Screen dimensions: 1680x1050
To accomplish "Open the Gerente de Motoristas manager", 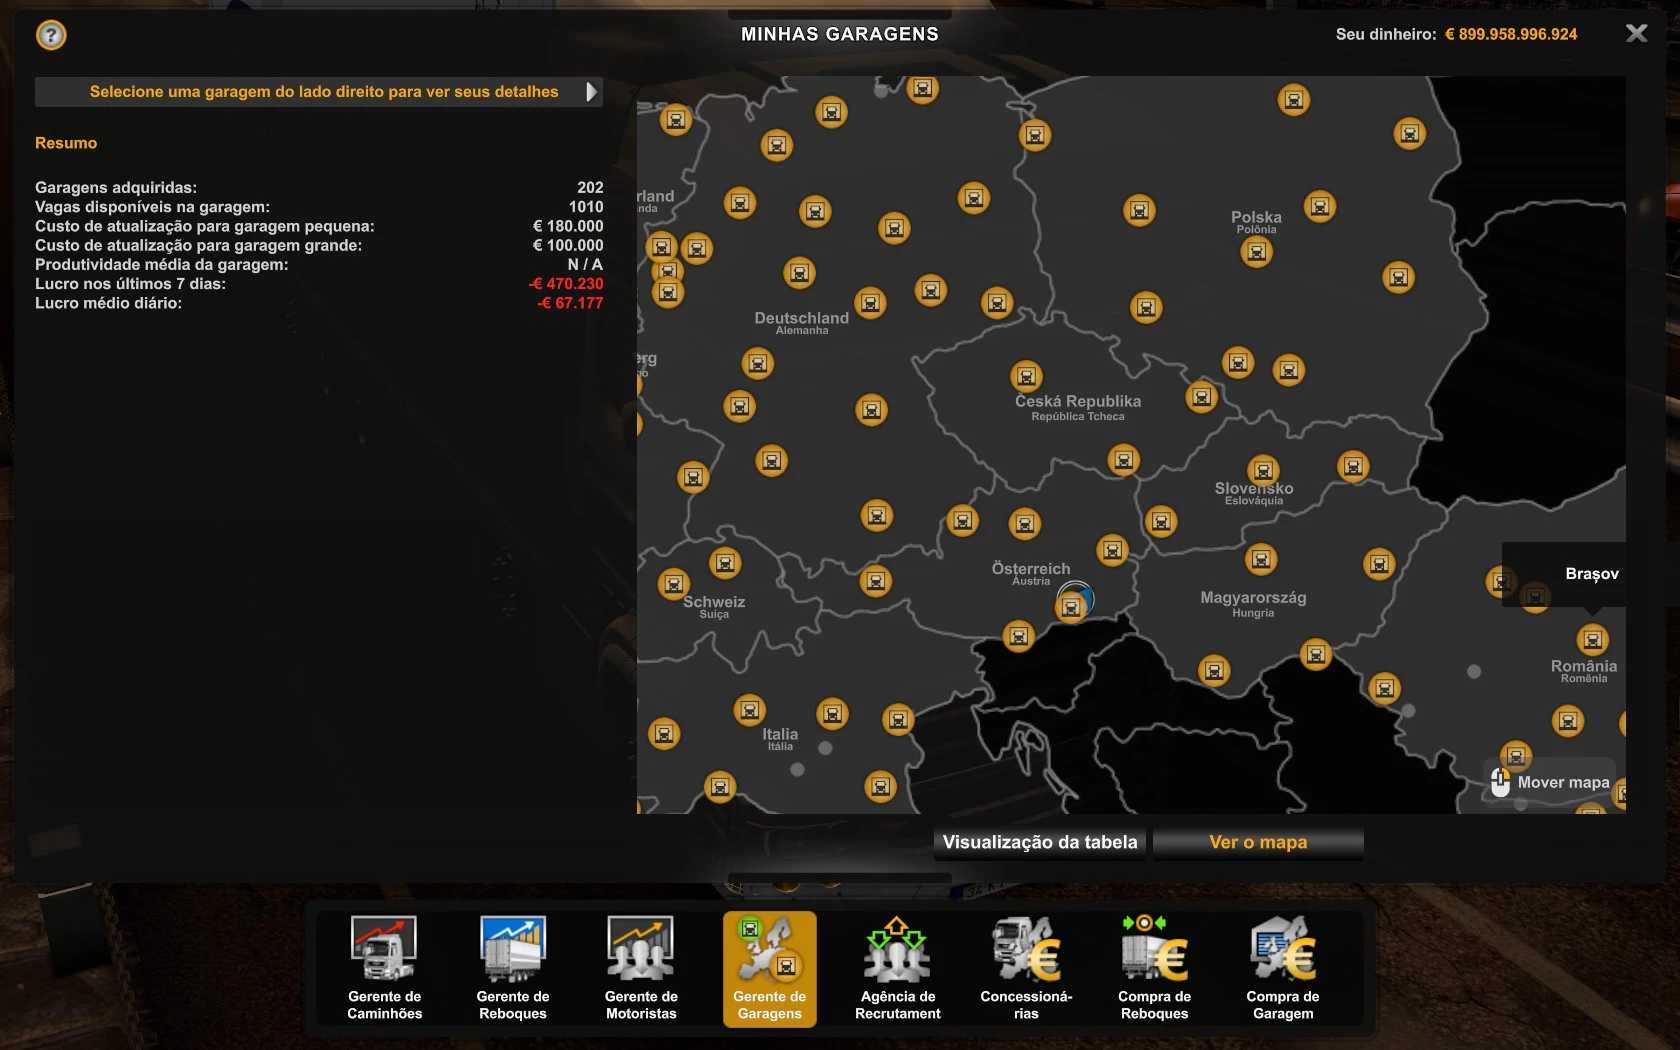I will 641,967.
